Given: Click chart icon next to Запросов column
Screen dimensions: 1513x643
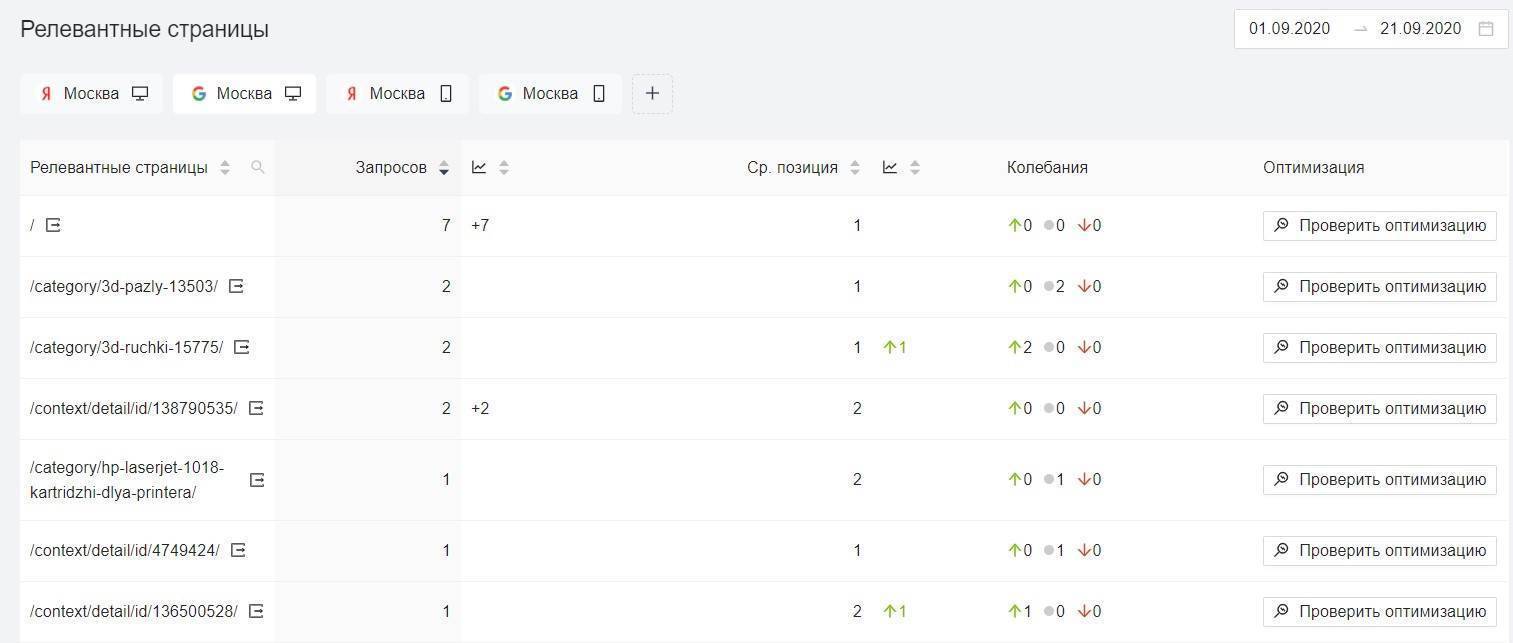Looking at the screenshot, I should 479,167.
